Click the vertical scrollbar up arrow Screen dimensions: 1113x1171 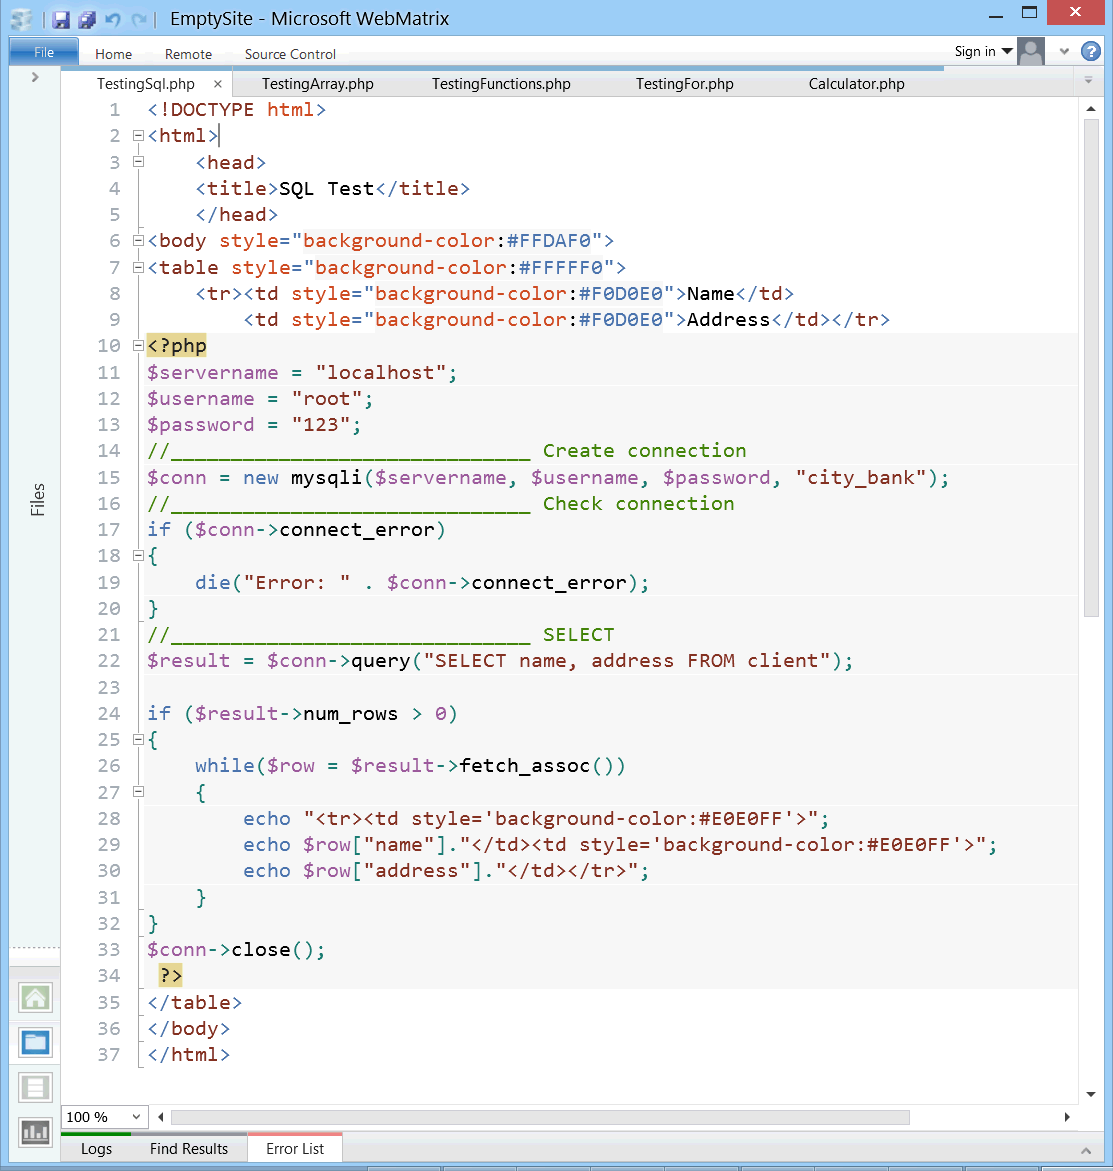point(1091,109)
